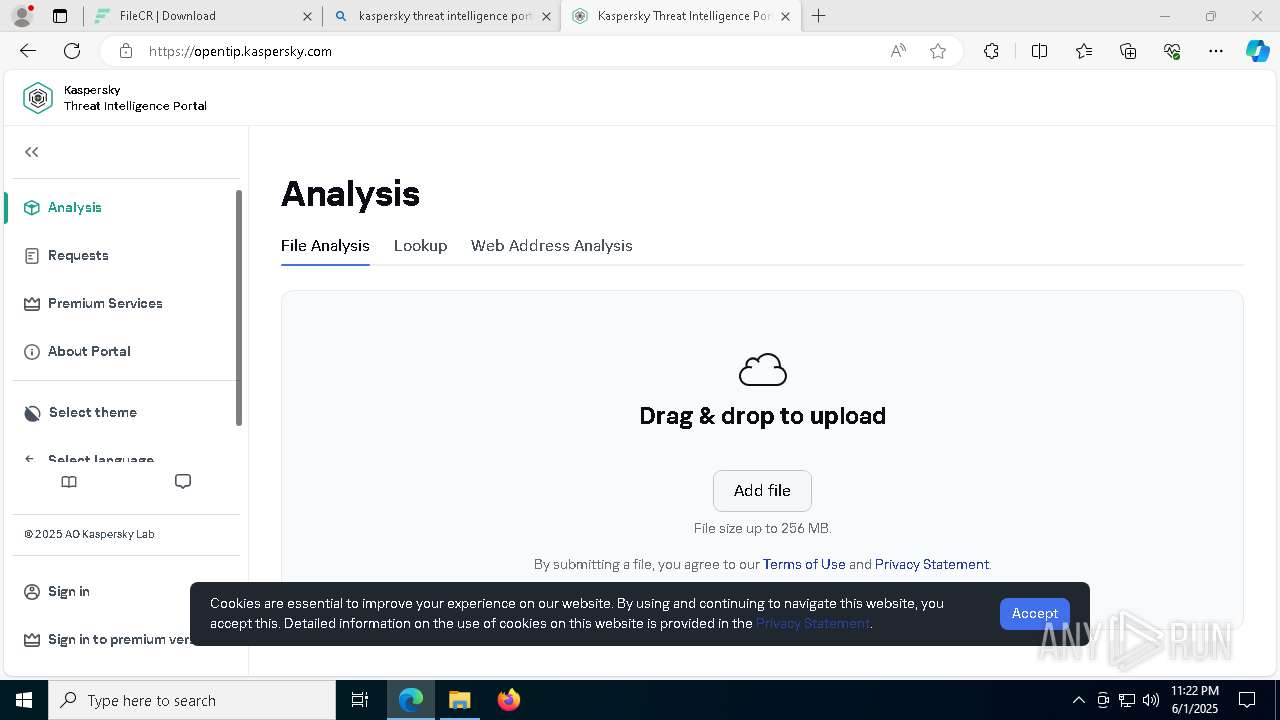1280x720 pixels.
Task: Accept the cookies notice
Action: pyautogui.click(x=1034, y=613)
